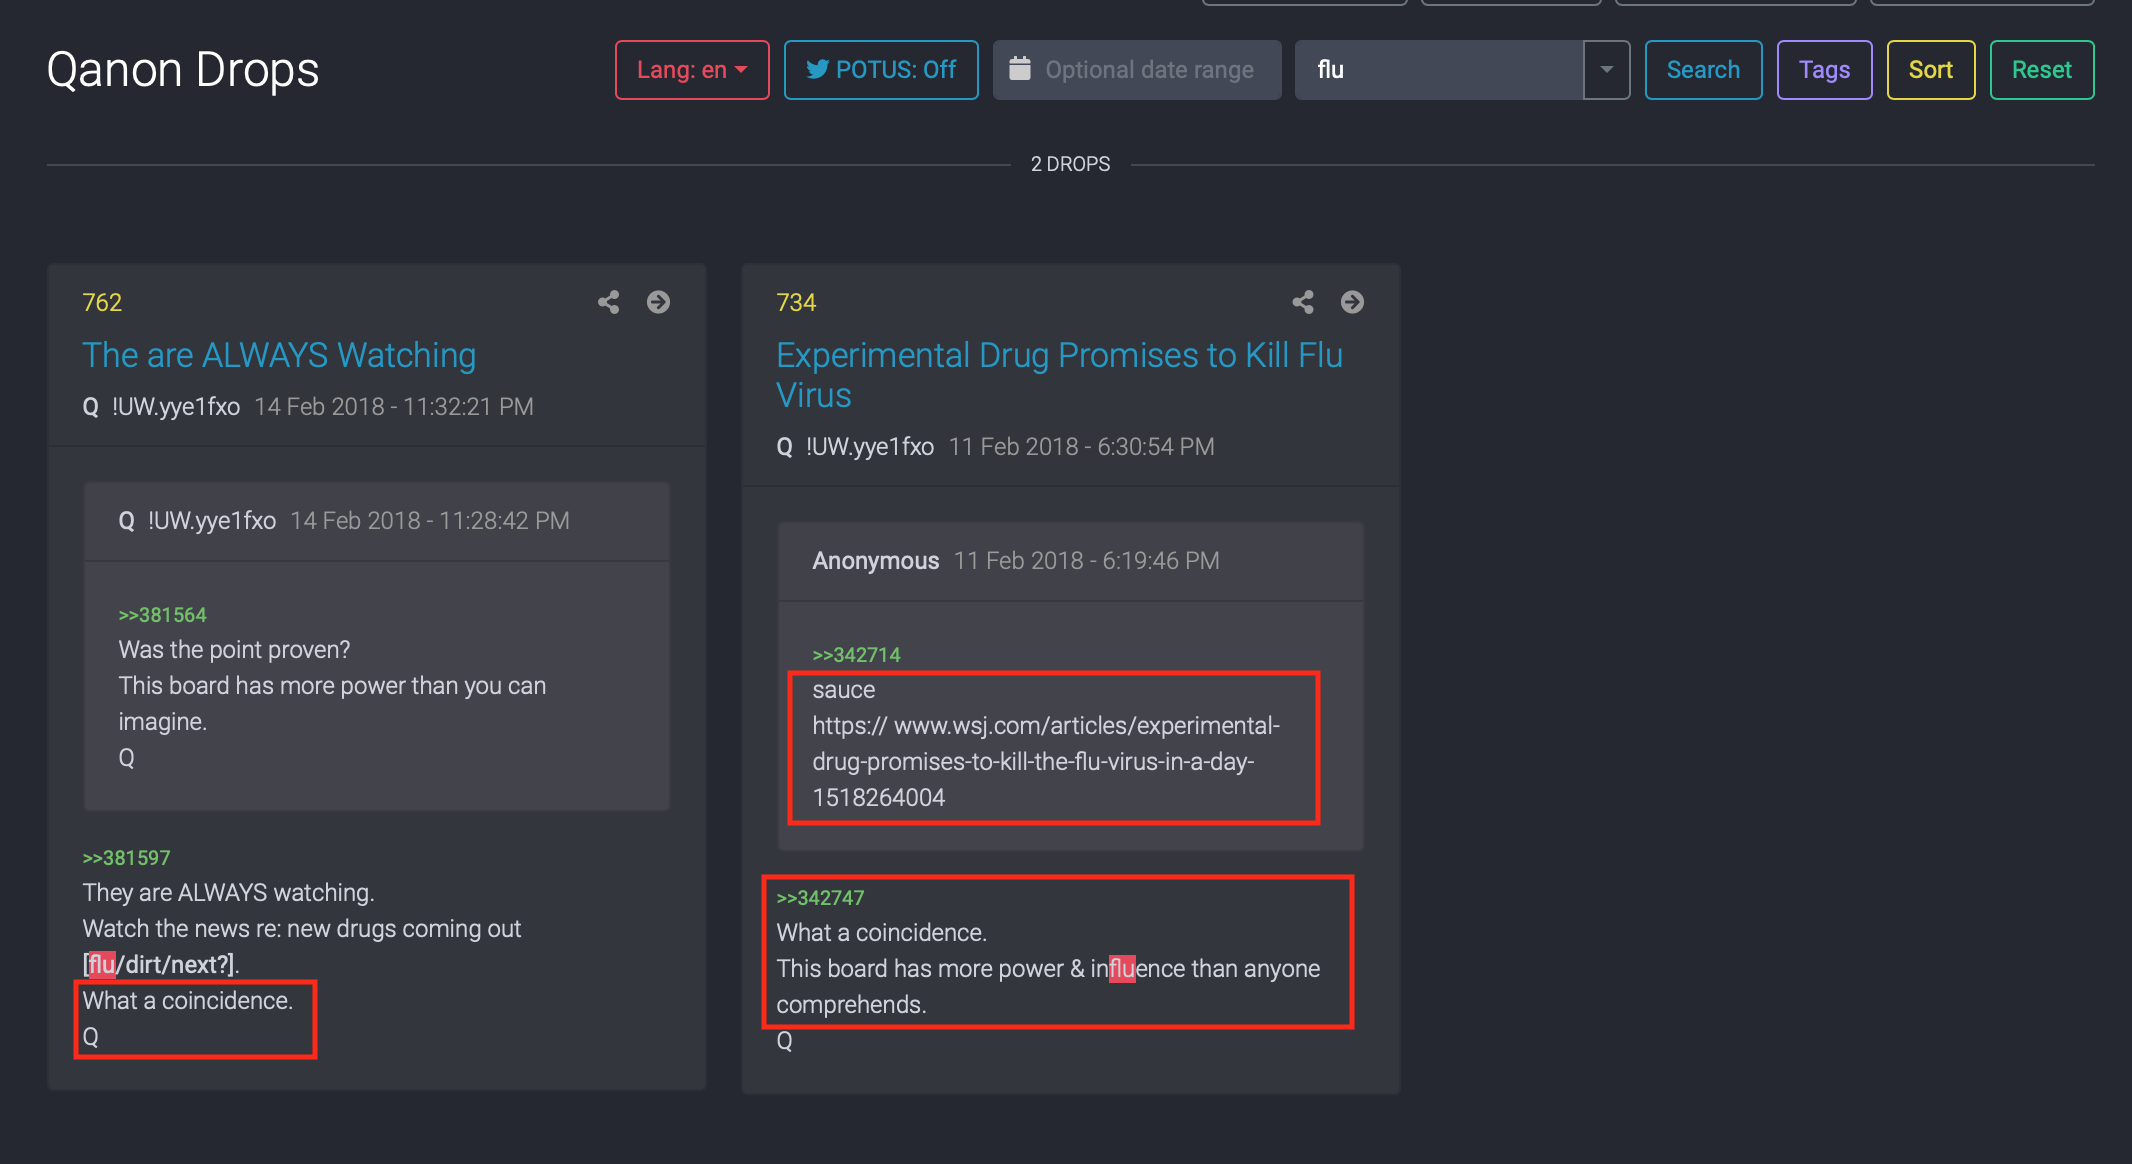
Task: Click the '2 DROPS' count label
Action: (1070, 164)
